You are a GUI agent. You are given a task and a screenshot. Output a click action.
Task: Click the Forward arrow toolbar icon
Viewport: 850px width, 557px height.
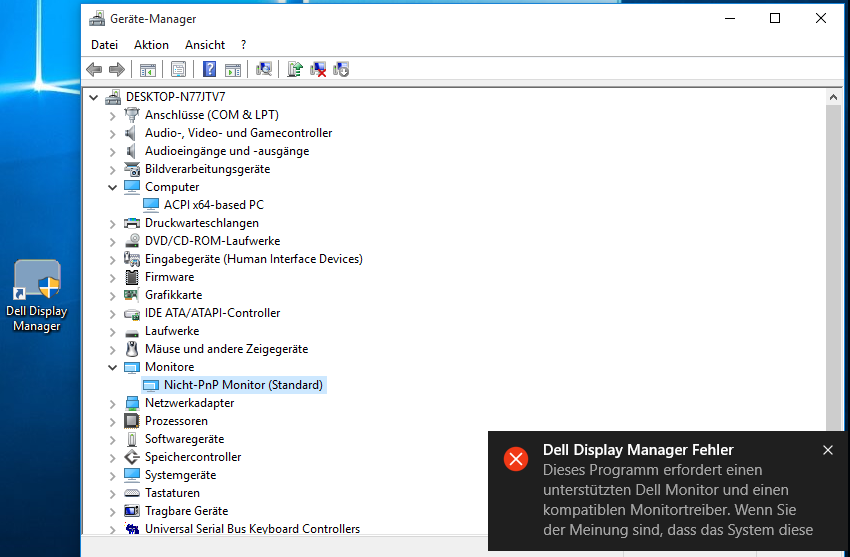click(117, 69)
